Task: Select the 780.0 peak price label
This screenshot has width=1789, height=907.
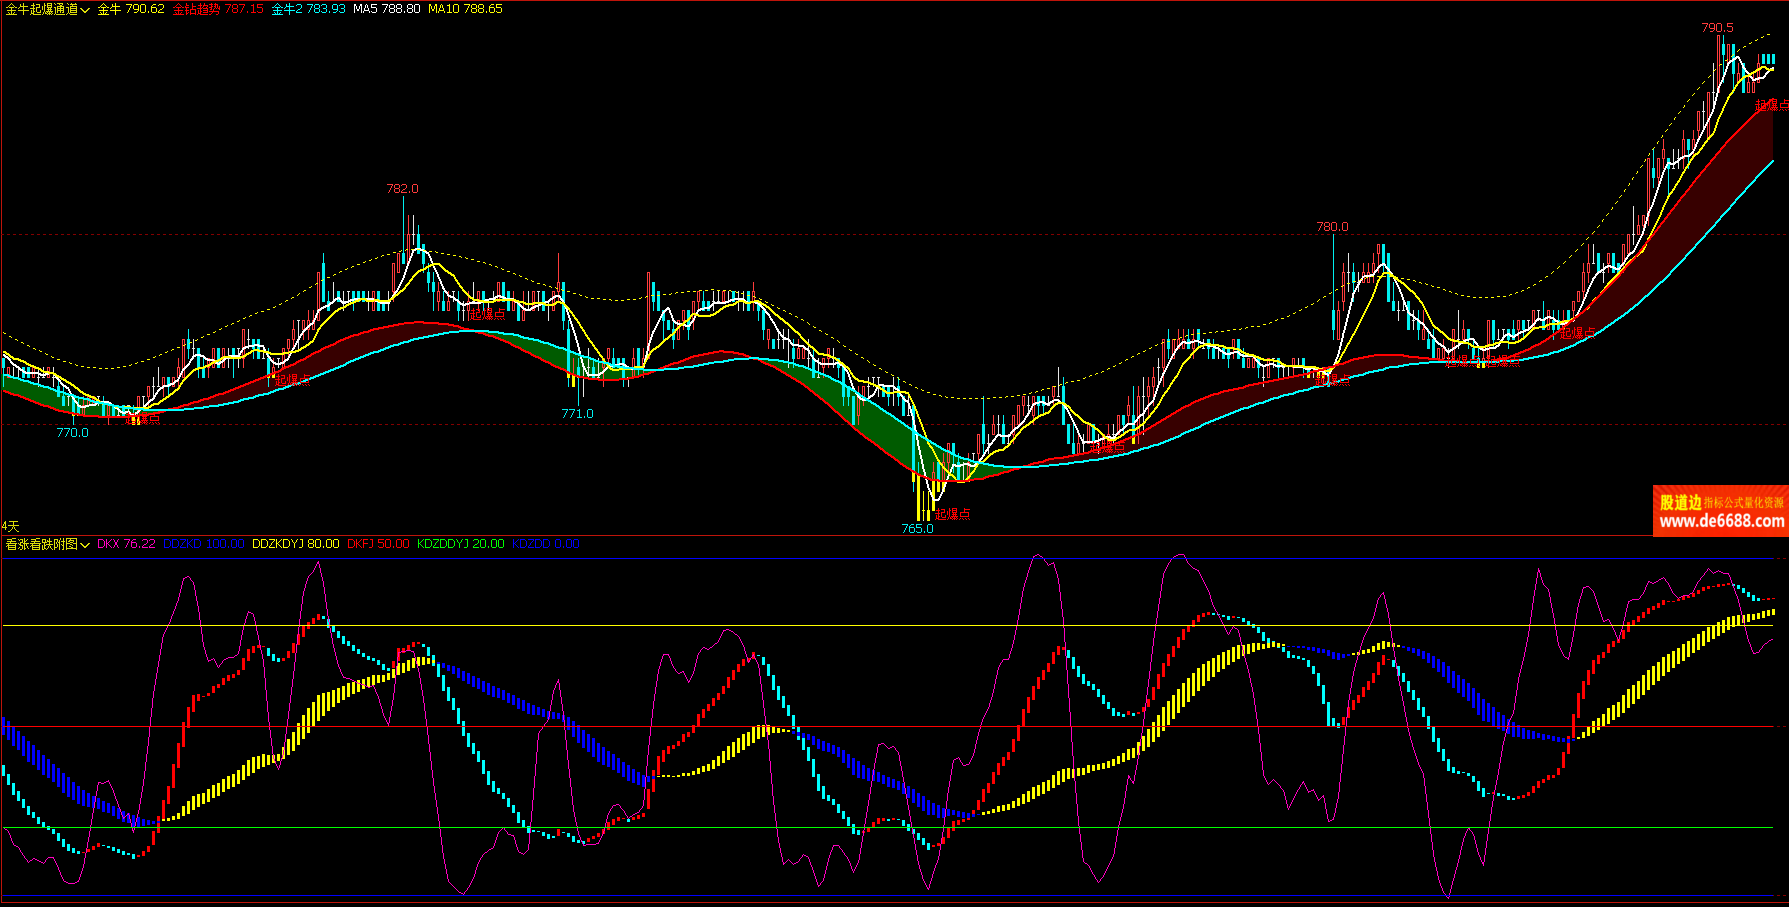Action: [1332, 227]
